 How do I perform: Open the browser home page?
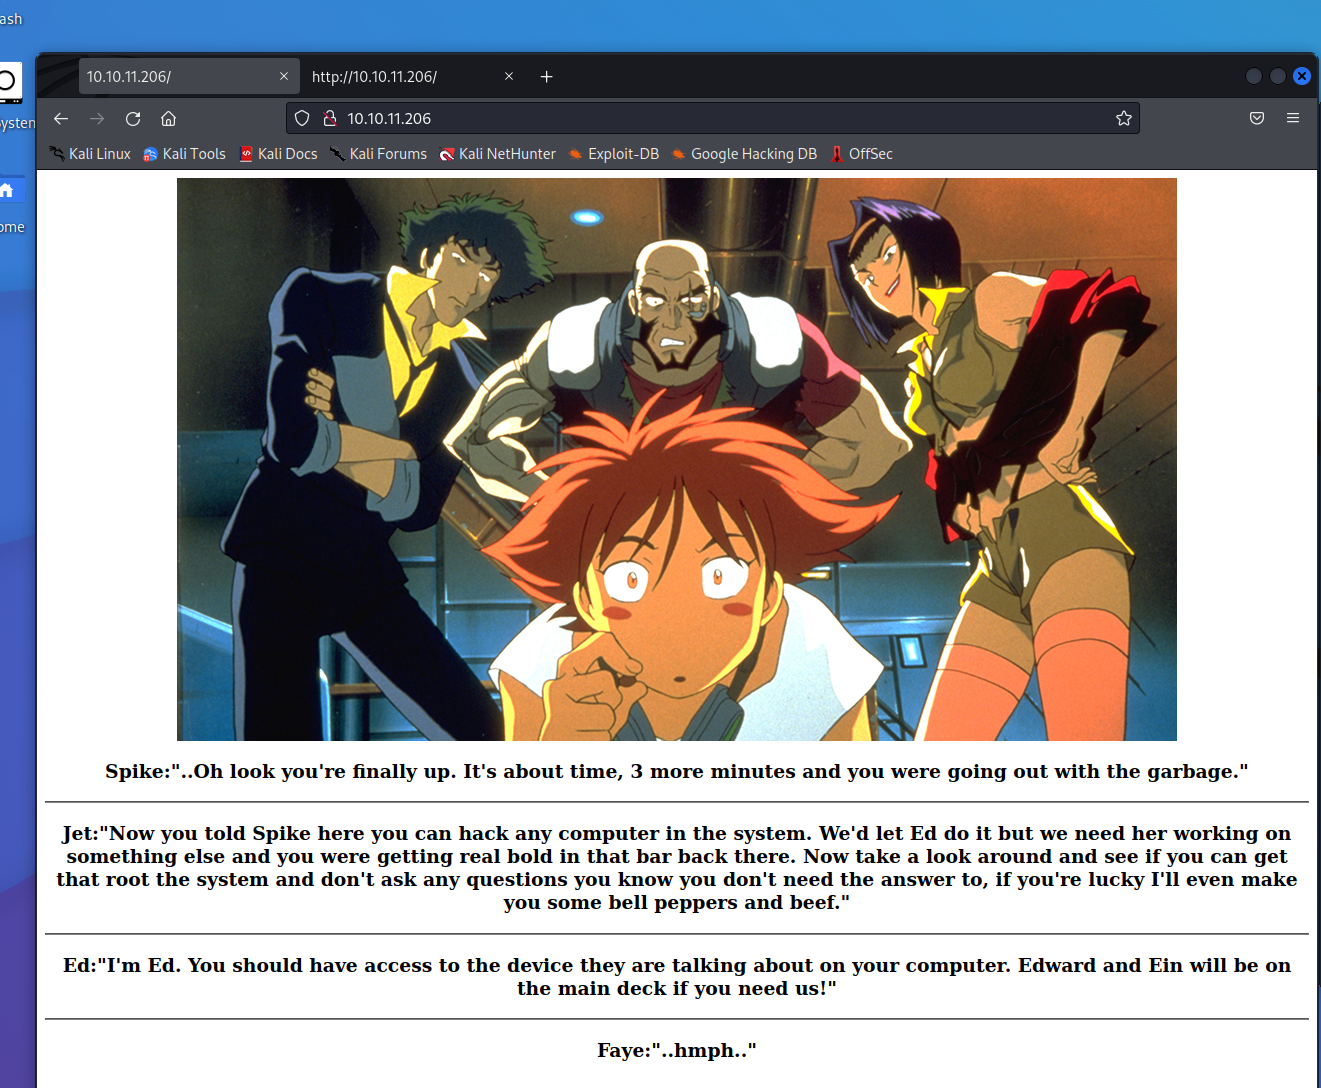click(169, 118)
